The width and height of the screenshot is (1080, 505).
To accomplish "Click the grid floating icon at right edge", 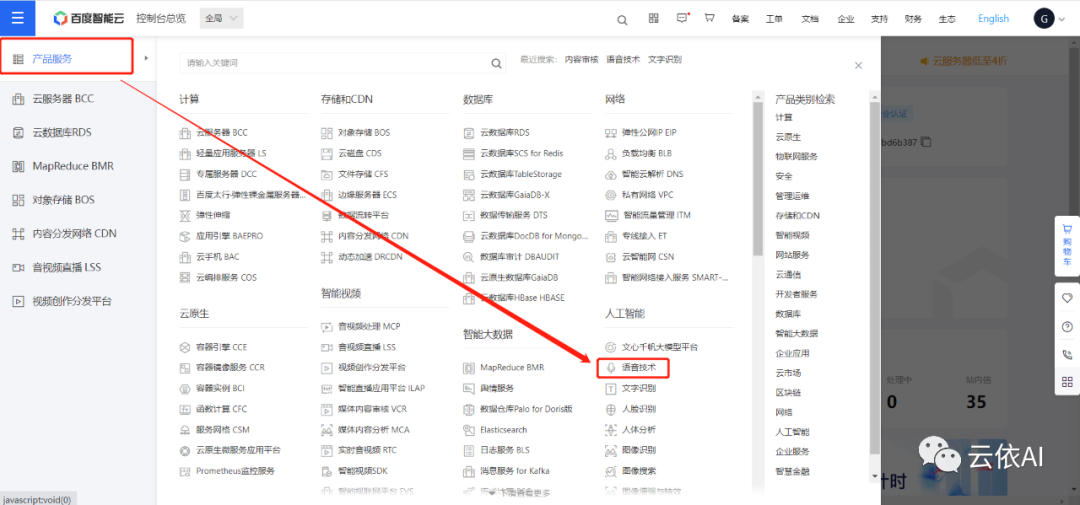I will [x=1067, y=382].
